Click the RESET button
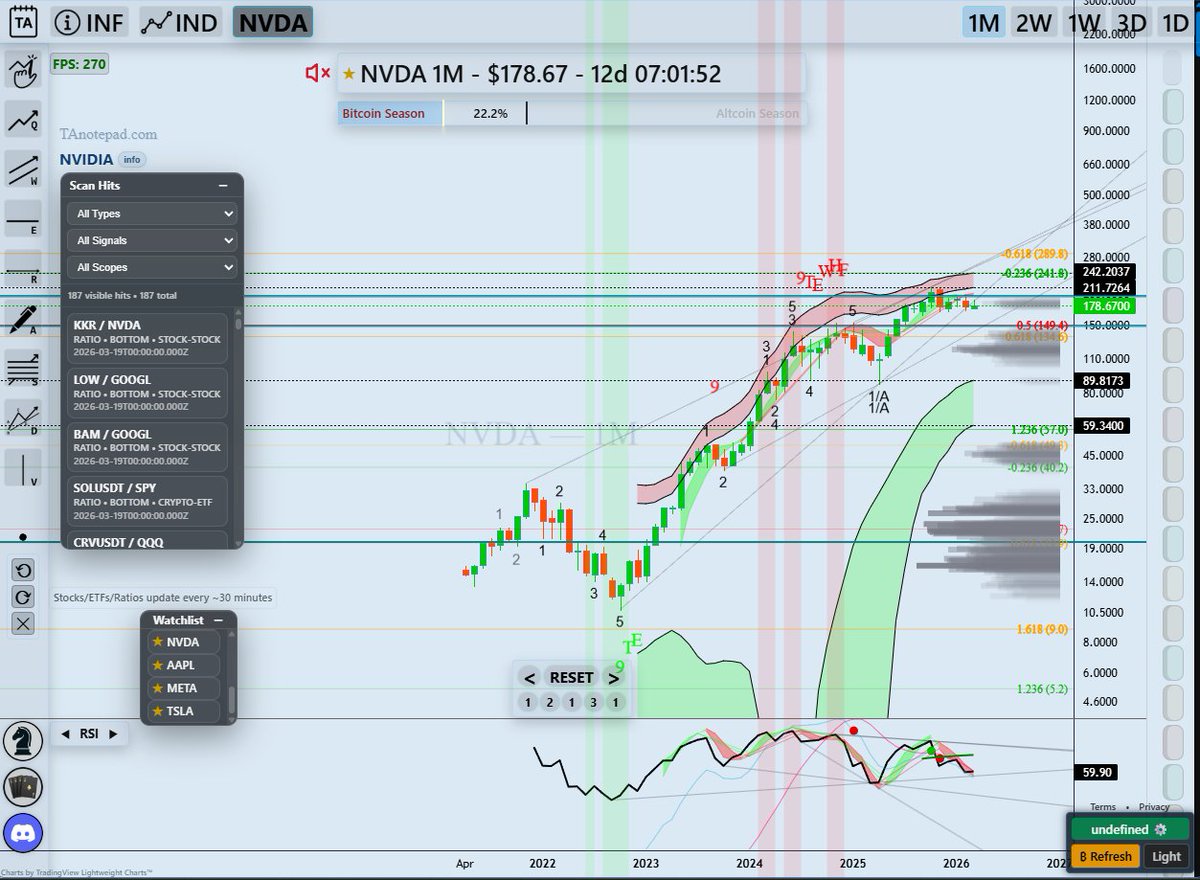This screenshot has width=1200, height=880. [x=571, y=677]
